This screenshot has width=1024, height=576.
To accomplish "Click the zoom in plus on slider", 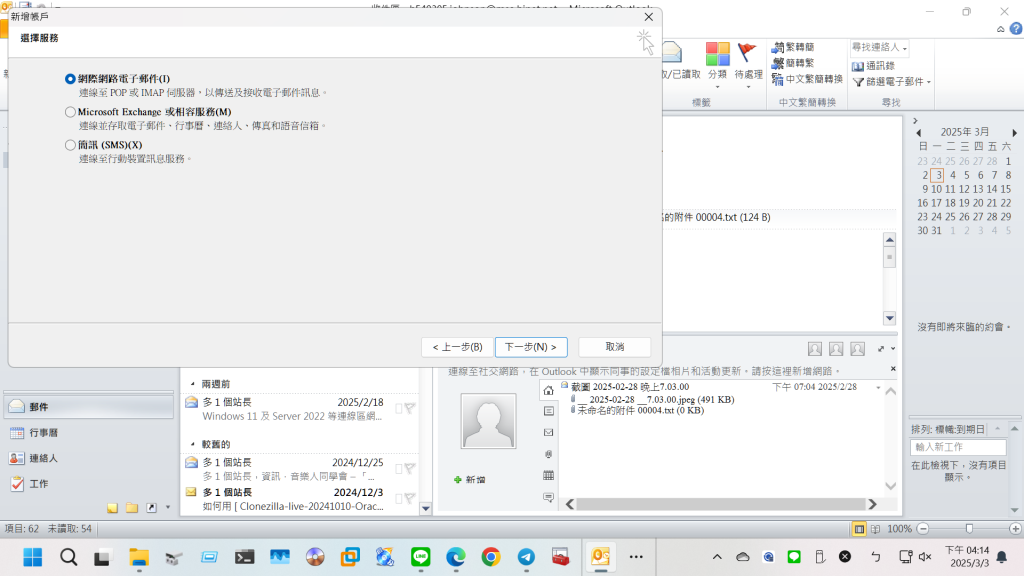I will 1009,528.
